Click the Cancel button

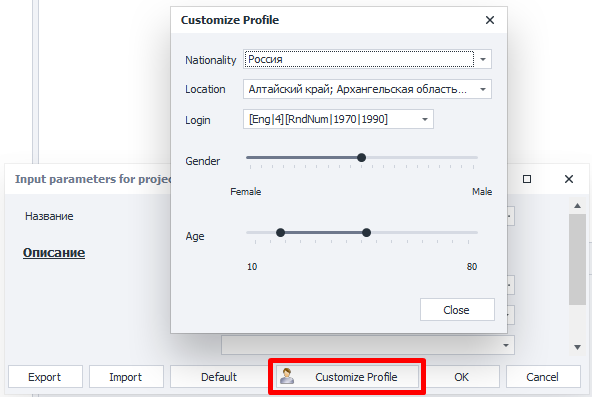click(x=543, y=377)
